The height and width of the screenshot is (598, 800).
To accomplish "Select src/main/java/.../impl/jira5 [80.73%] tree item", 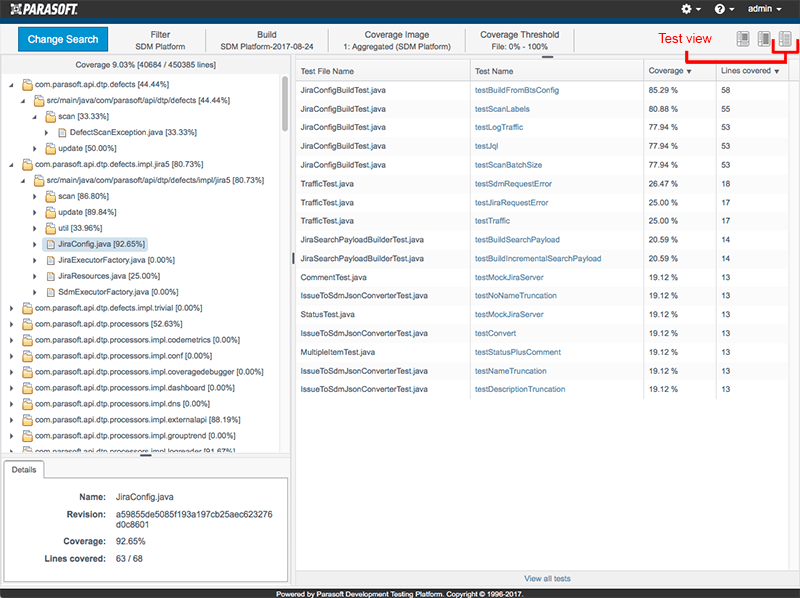I will pyautogui.click(x=155, y=180).
